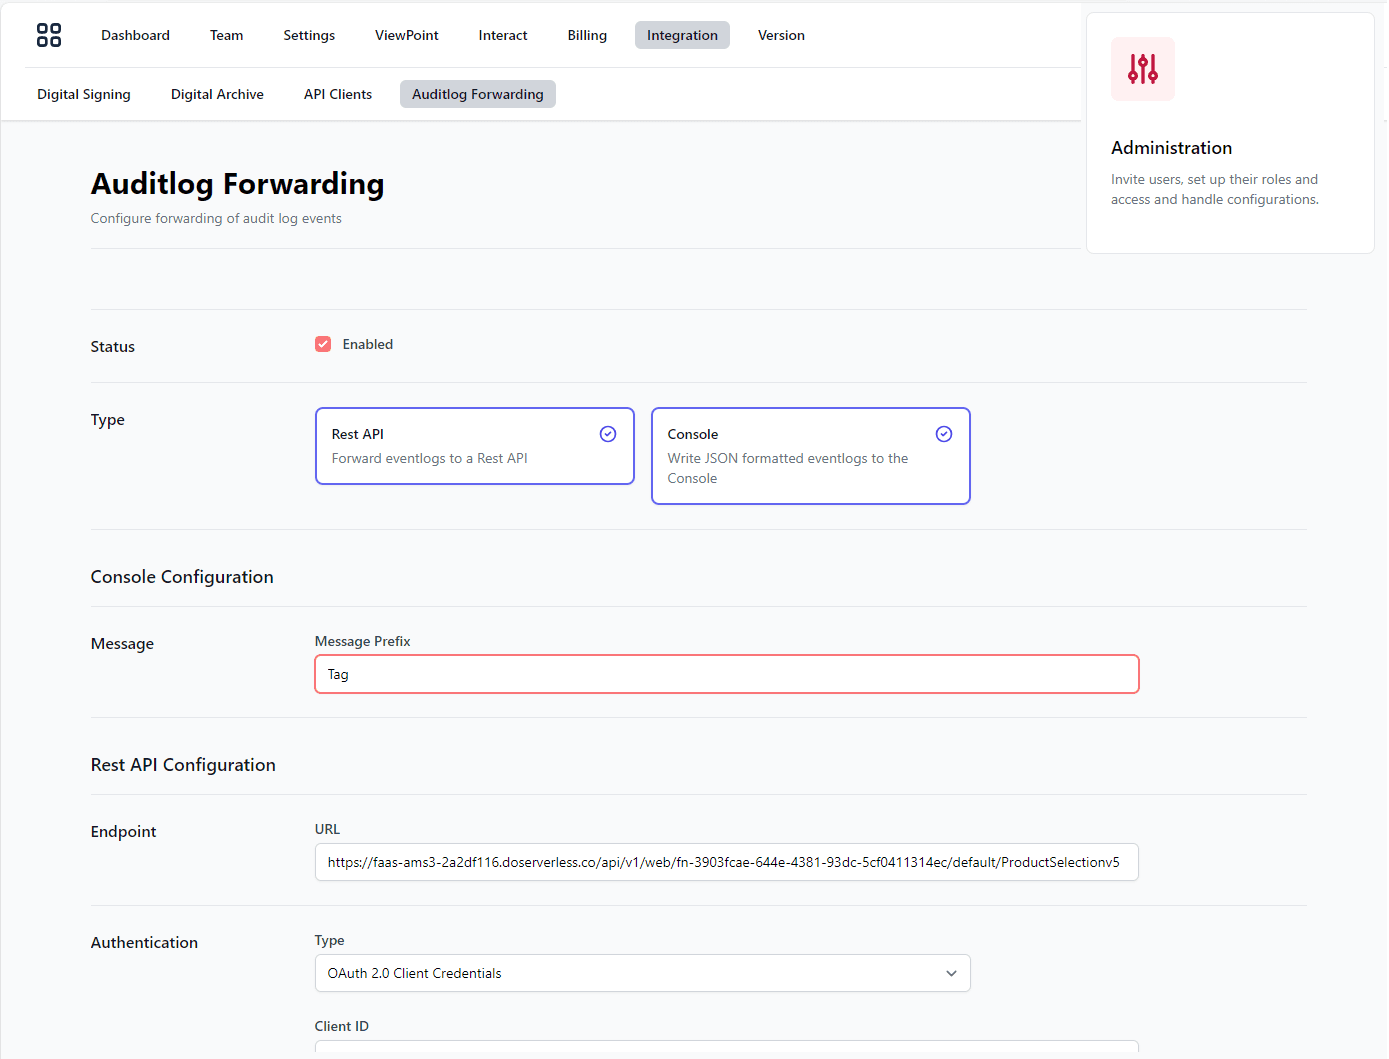This screenshot has height=1059, width=1389.
Task: Open the ViewPoint menu item
Action: pyautogui.click(x=406, y=35)
